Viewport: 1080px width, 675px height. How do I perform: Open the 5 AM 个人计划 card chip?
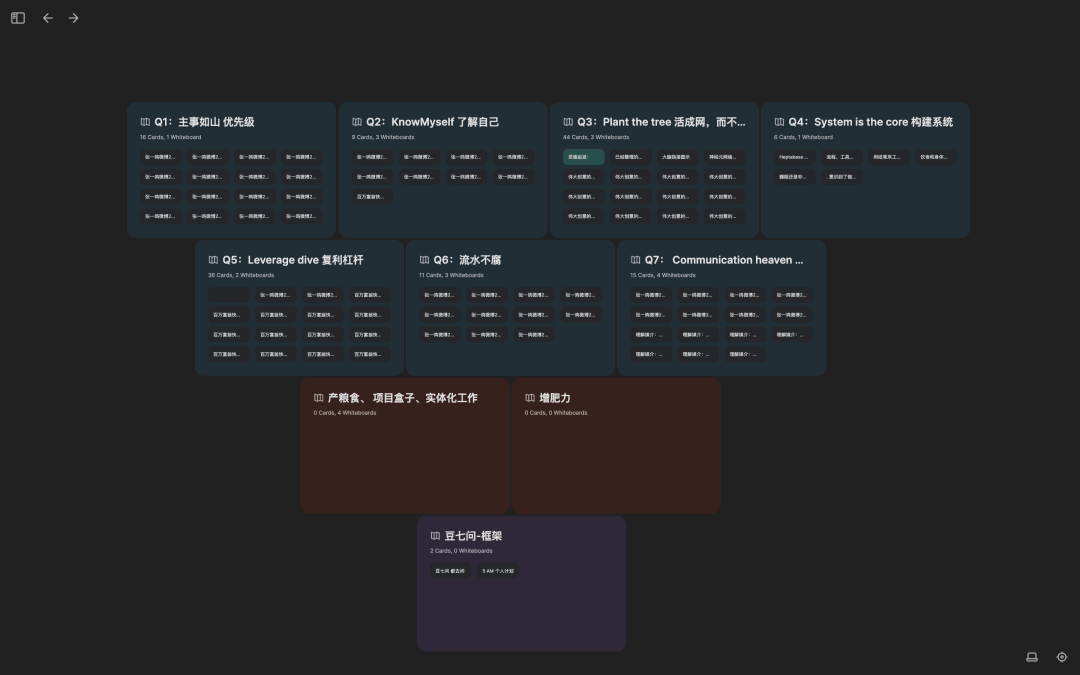coord(498,570)
